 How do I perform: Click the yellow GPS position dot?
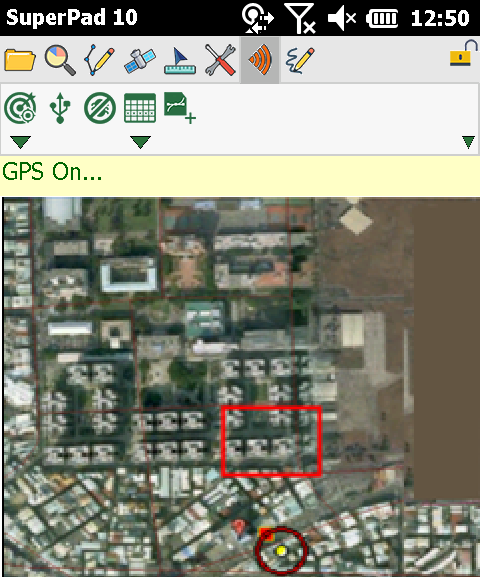pos(281,551)
